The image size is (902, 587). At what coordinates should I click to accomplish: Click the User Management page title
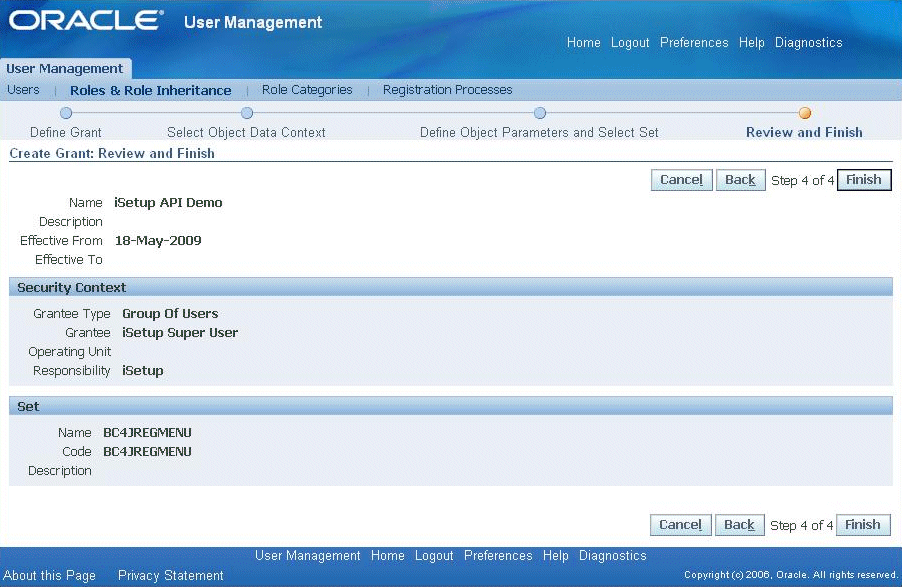[253, 22]
